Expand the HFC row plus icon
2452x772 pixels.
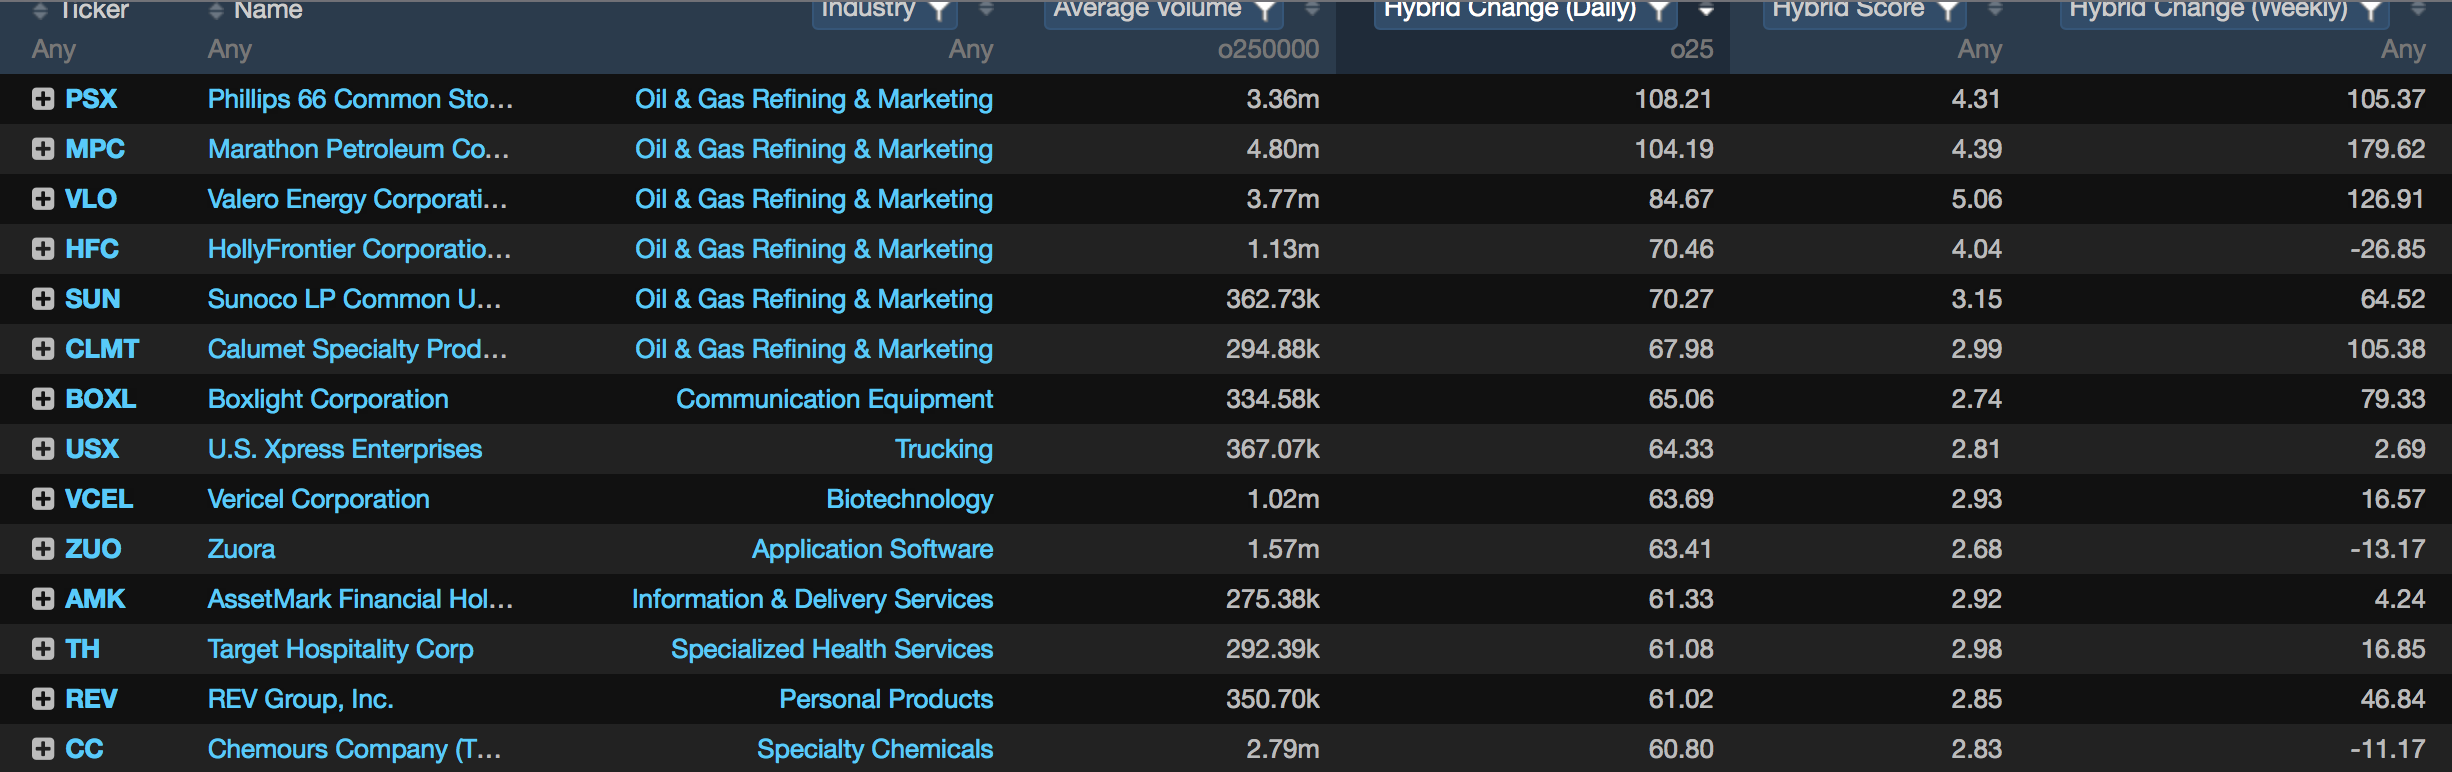click(x=42, y=249)
